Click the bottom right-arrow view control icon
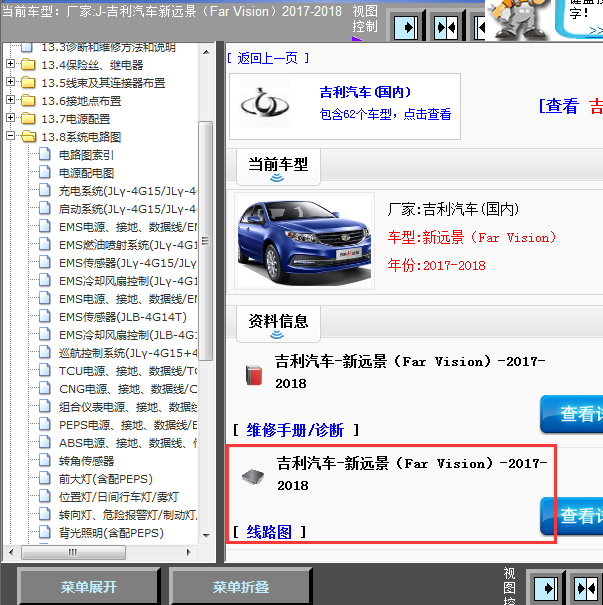Screen dimensions: 603x605 546,588
